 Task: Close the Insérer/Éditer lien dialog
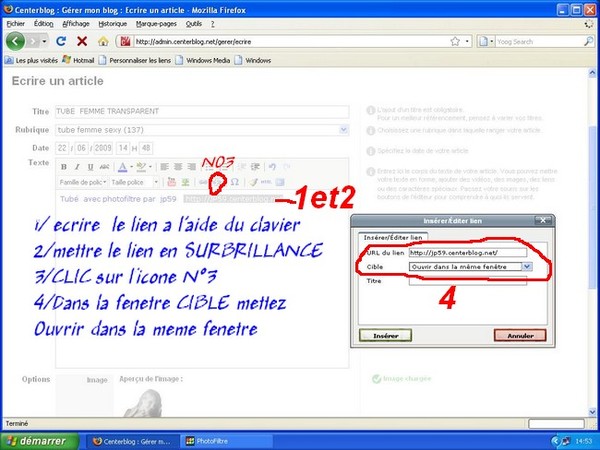[x=543, y=220]
